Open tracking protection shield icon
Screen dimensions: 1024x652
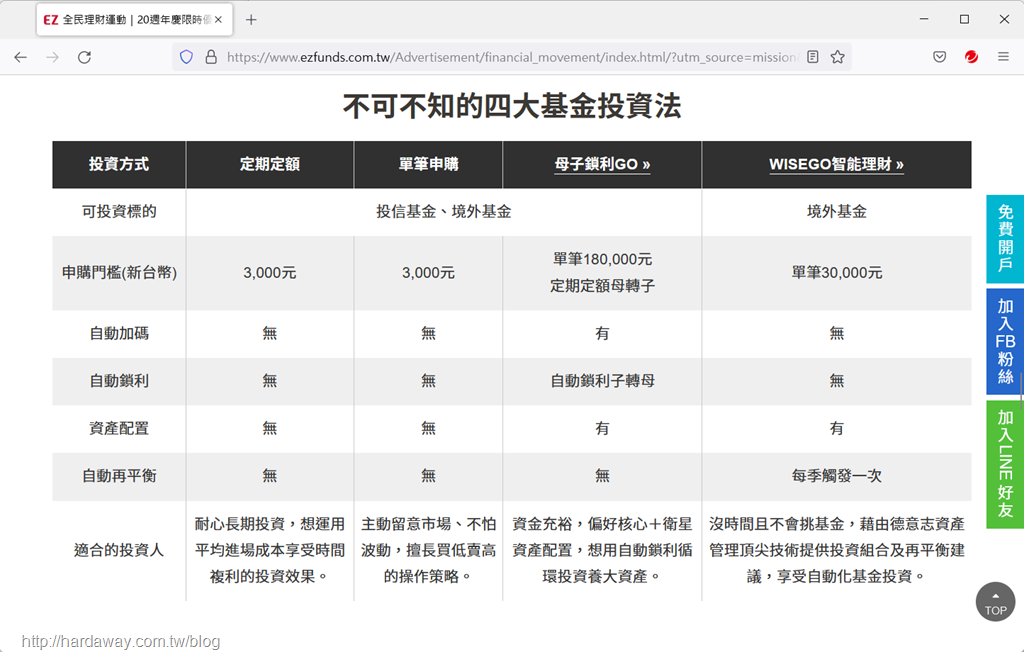point(186,57)
